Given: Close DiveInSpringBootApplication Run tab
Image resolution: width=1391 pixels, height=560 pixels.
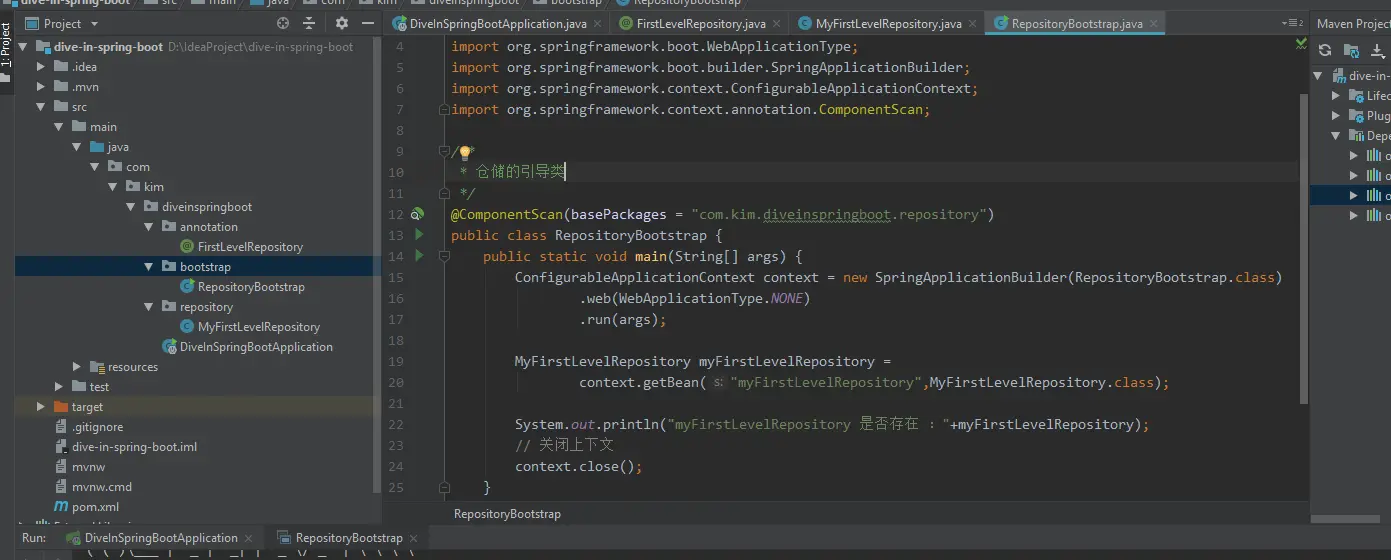Looking at the screenshot, I should pos(248,538).
